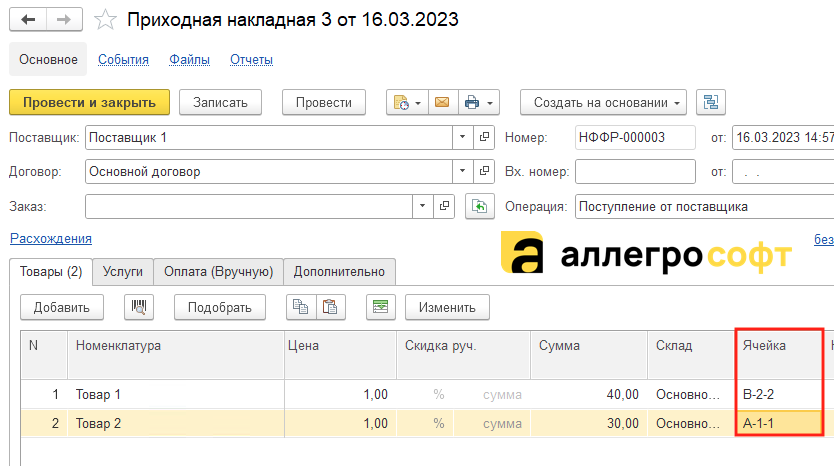Image resolution: width=834 pixels, height=466 pixels.
Task: Click the cell B-2-2 in Ячейка column
Action: coord(779,394)
